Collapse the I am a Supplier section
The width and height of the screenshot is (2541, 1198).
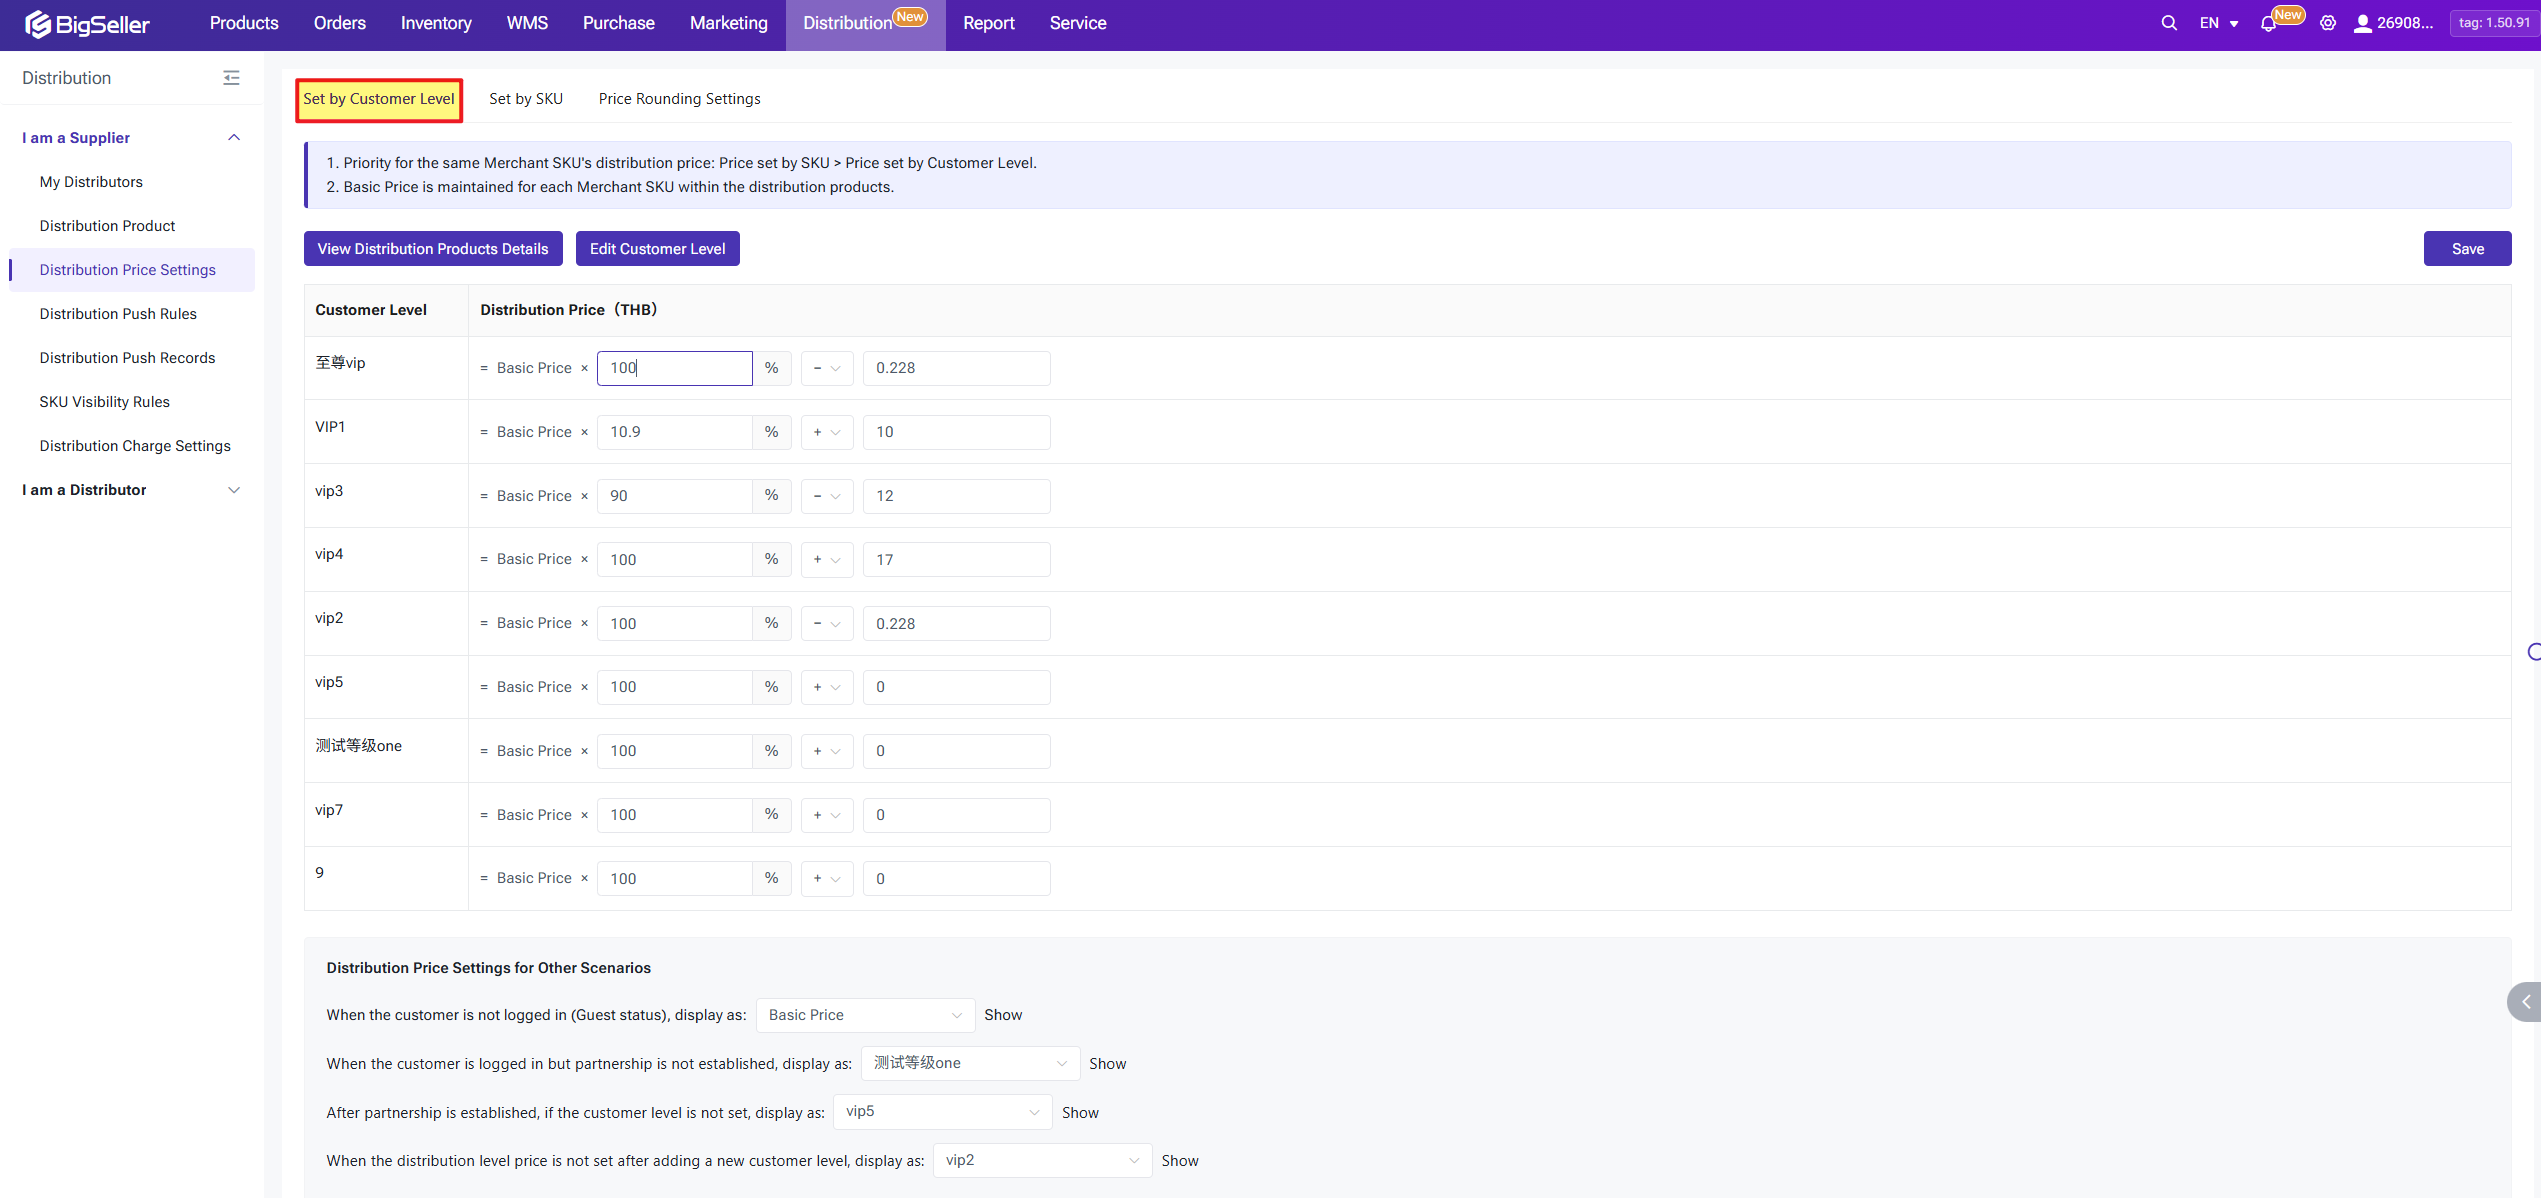234,138
